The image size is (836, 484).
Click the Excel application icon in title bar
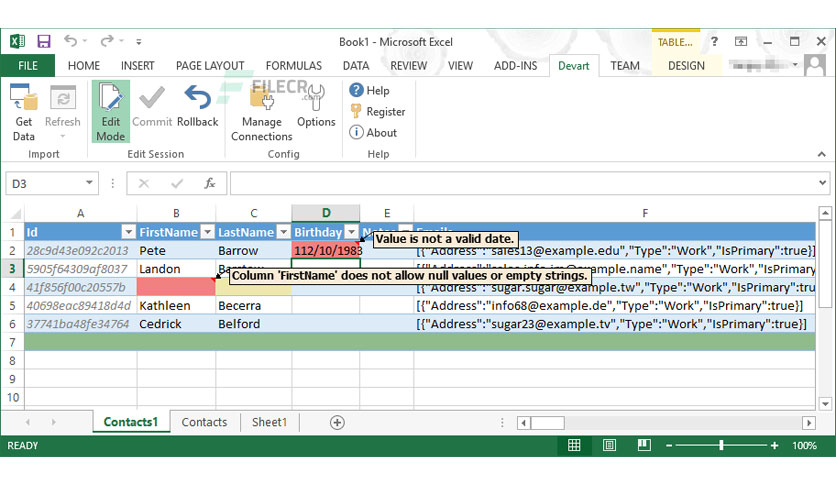(17, 41)
